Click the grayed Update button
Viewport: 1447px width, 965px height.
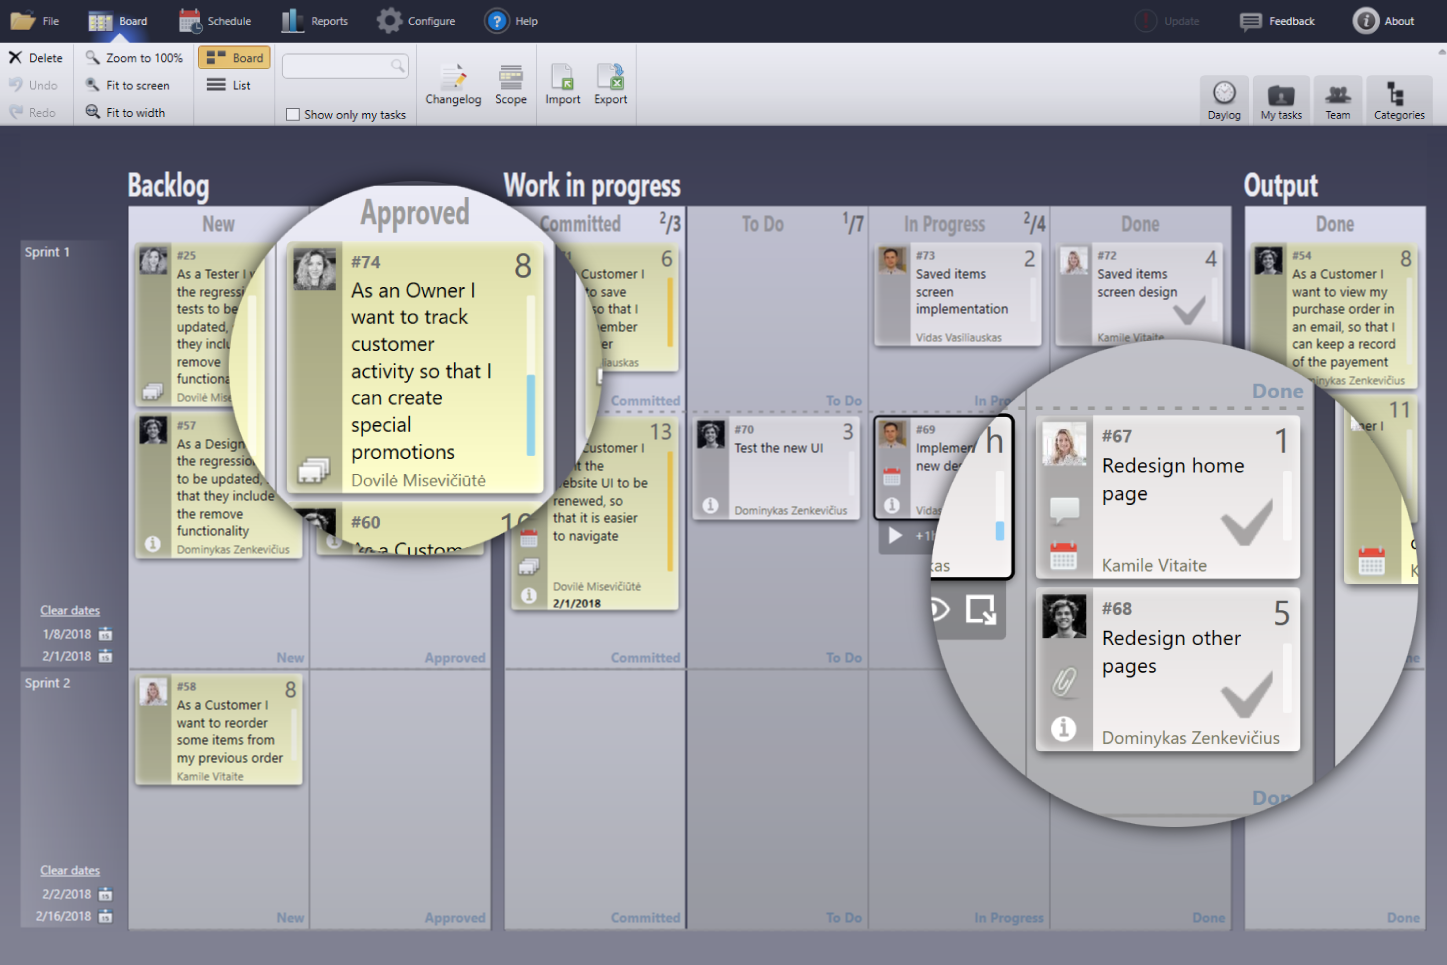click(1167, 21)
